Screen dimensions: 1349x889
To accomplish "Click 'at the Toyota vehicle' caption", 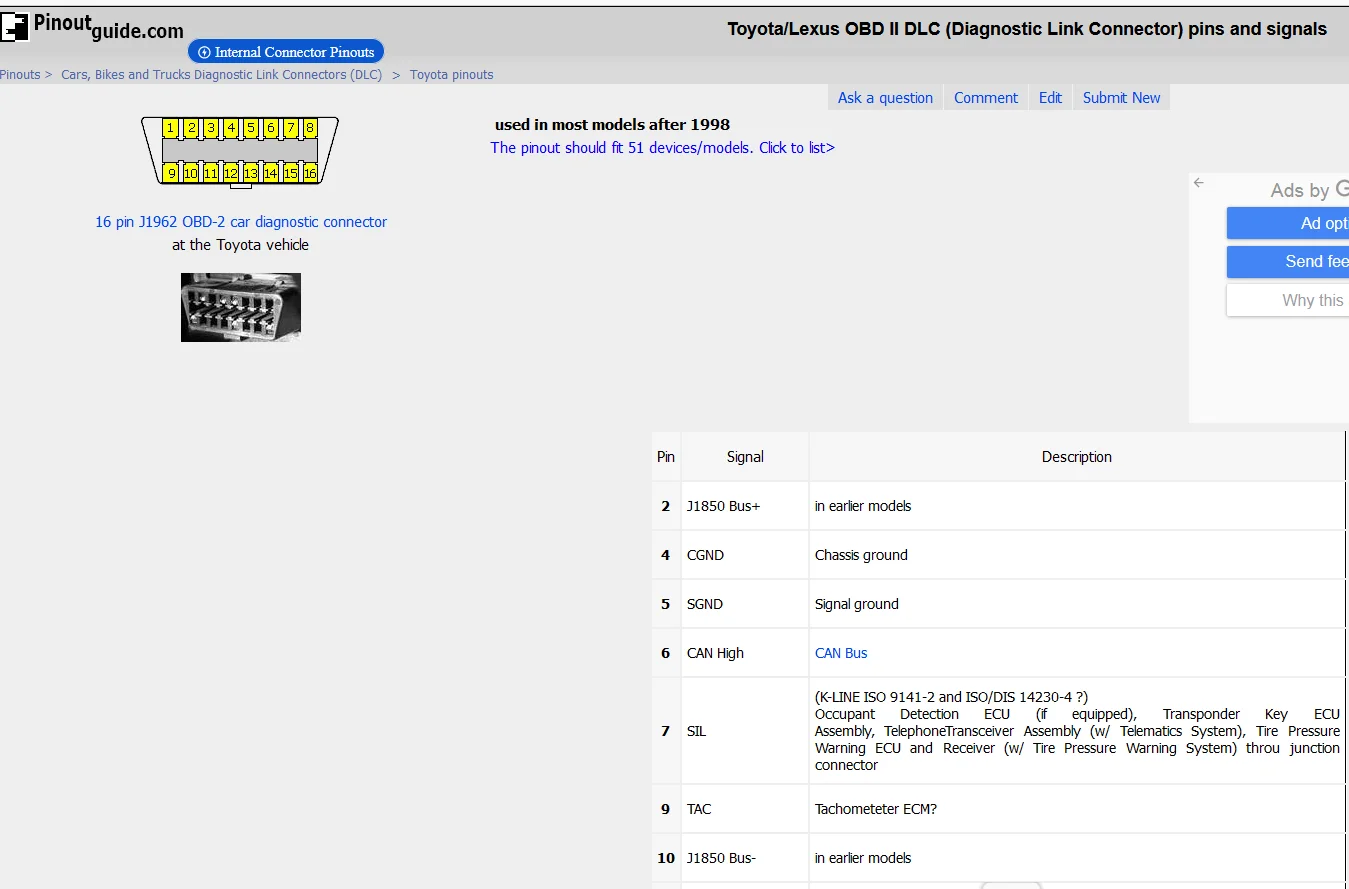I will pos(240,245).
